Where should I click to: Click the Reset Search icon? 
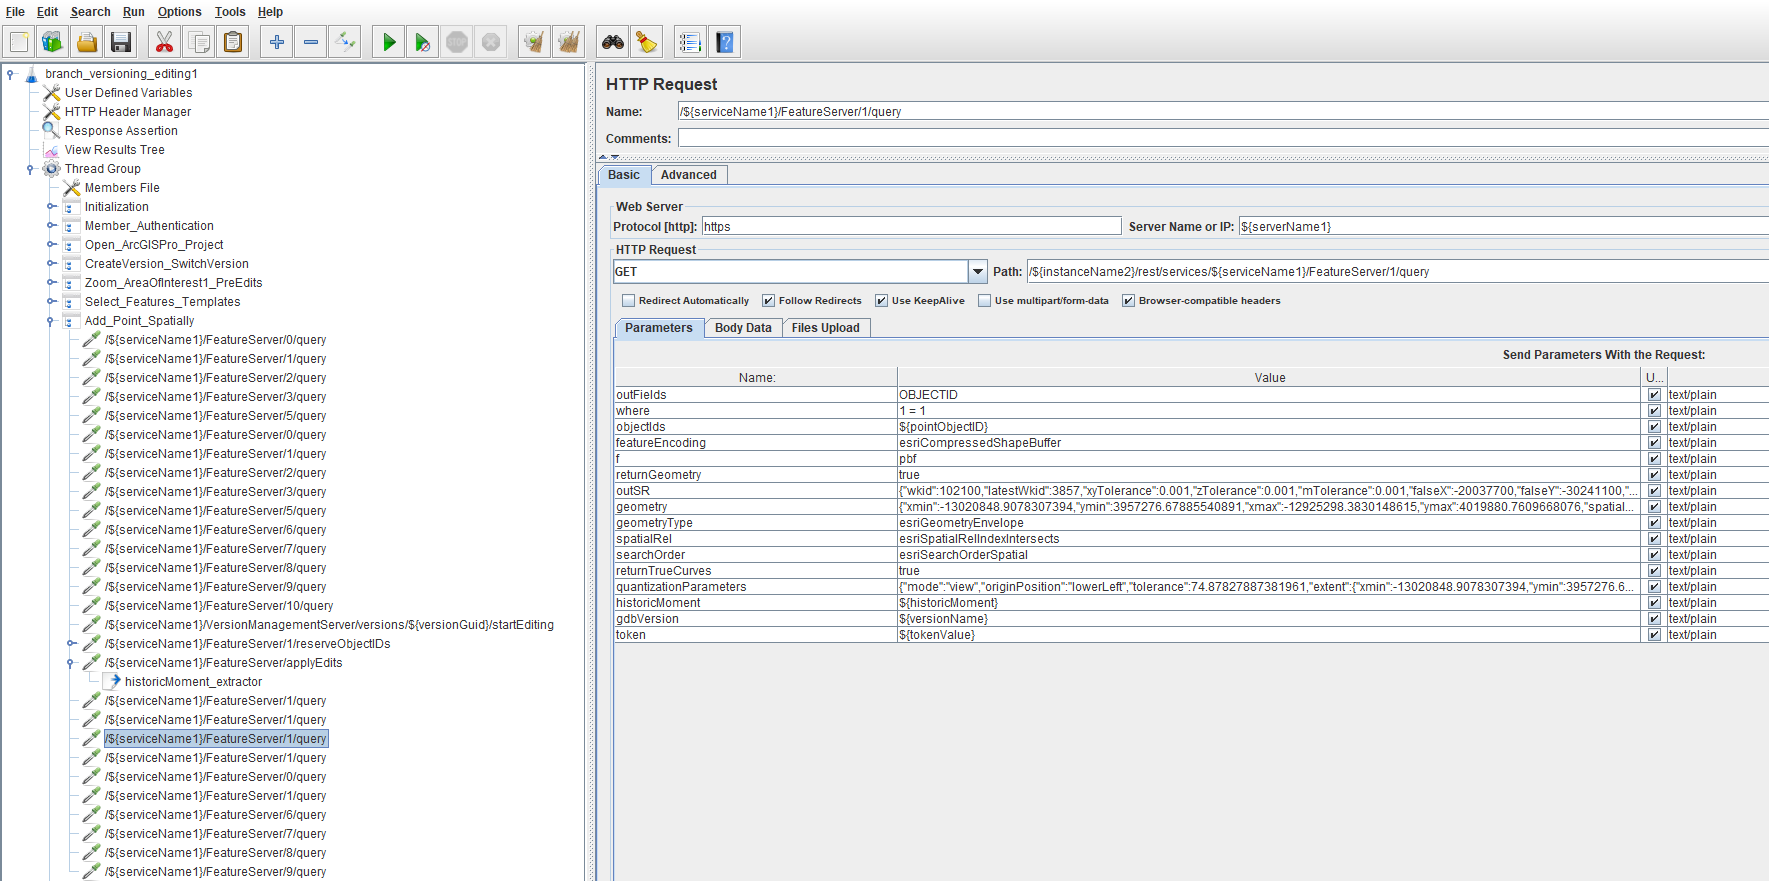pos(647,42)
